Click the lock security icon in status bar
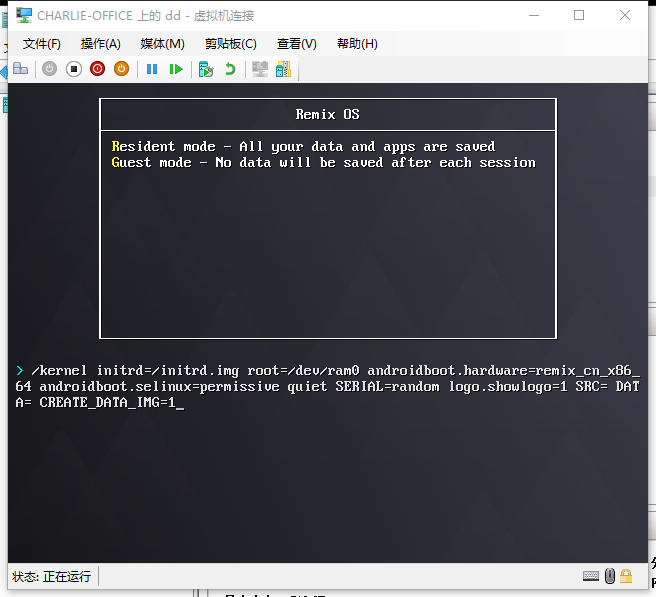The height and width of the screenshot is (597, 656). coord(626,576)
